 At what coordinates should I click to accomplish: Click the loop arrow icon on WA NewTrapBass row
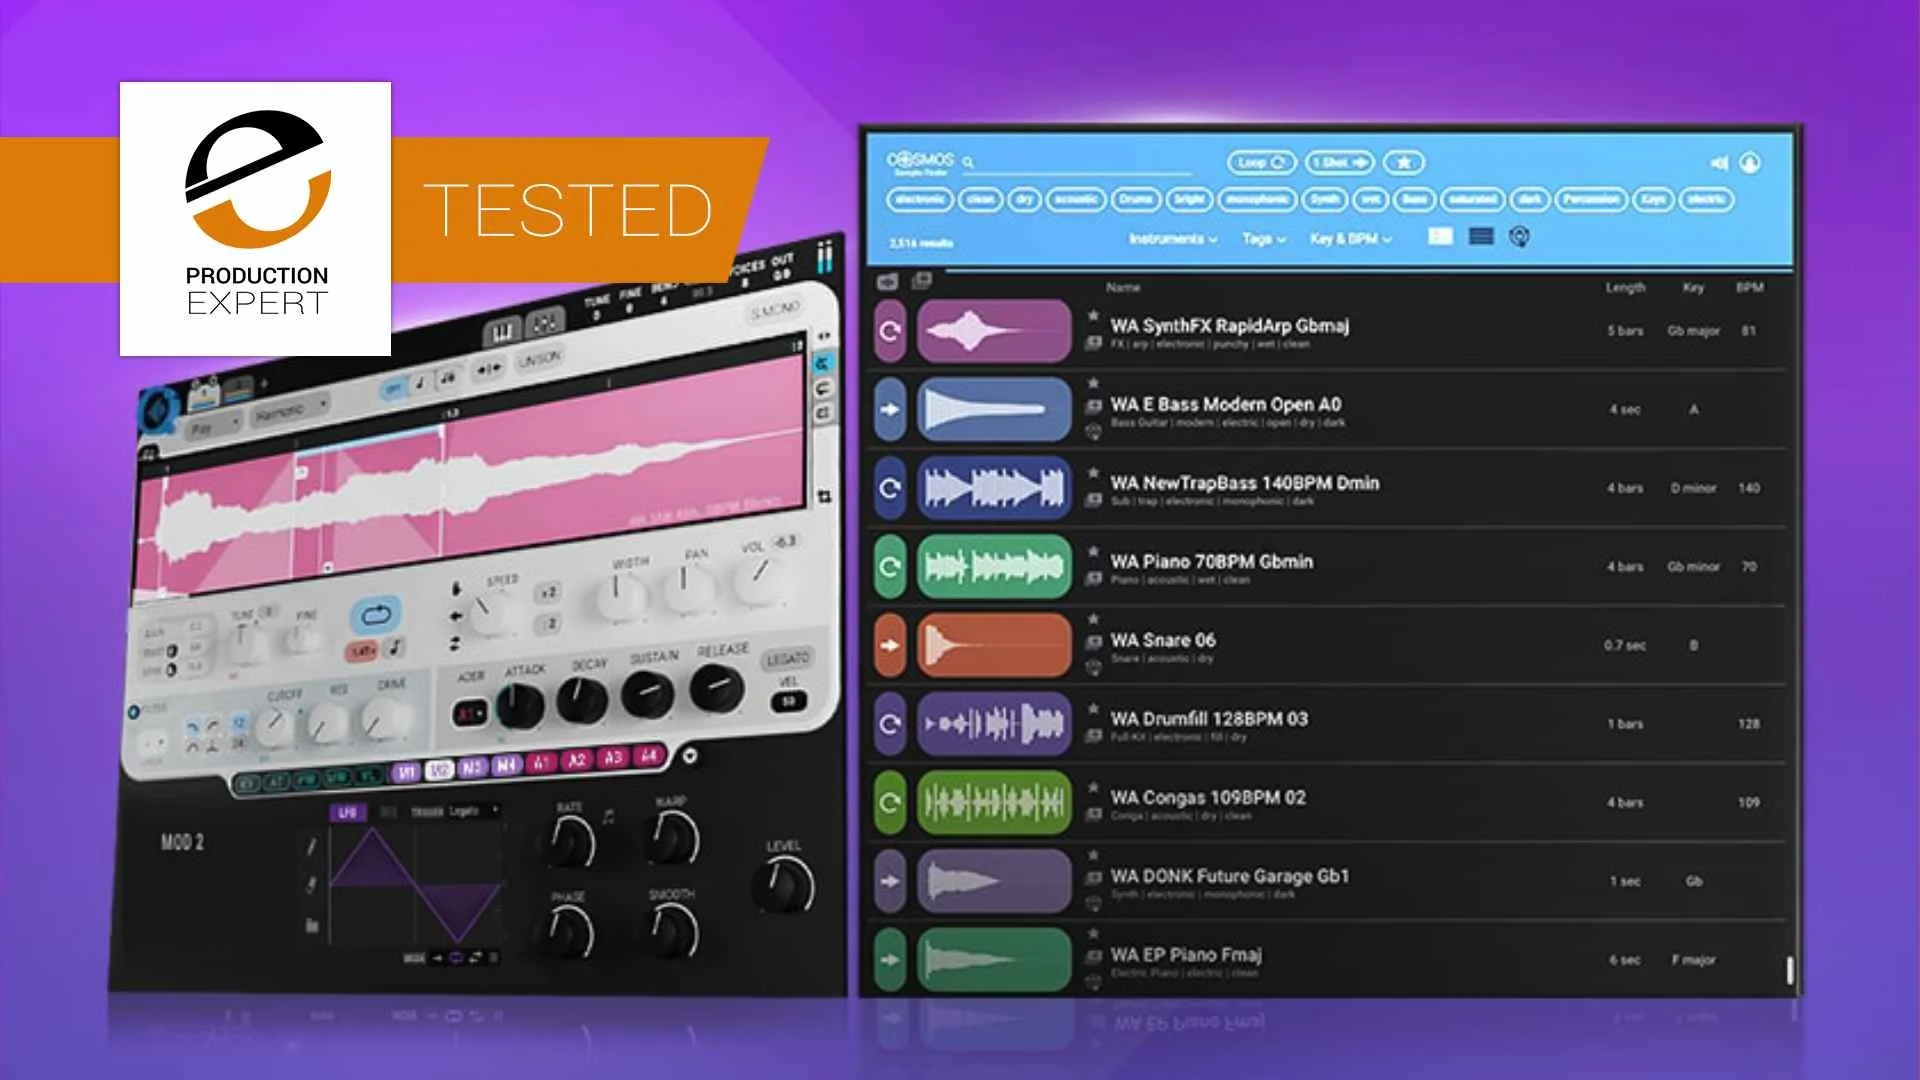pyautogui.click(x=889, y=487)
